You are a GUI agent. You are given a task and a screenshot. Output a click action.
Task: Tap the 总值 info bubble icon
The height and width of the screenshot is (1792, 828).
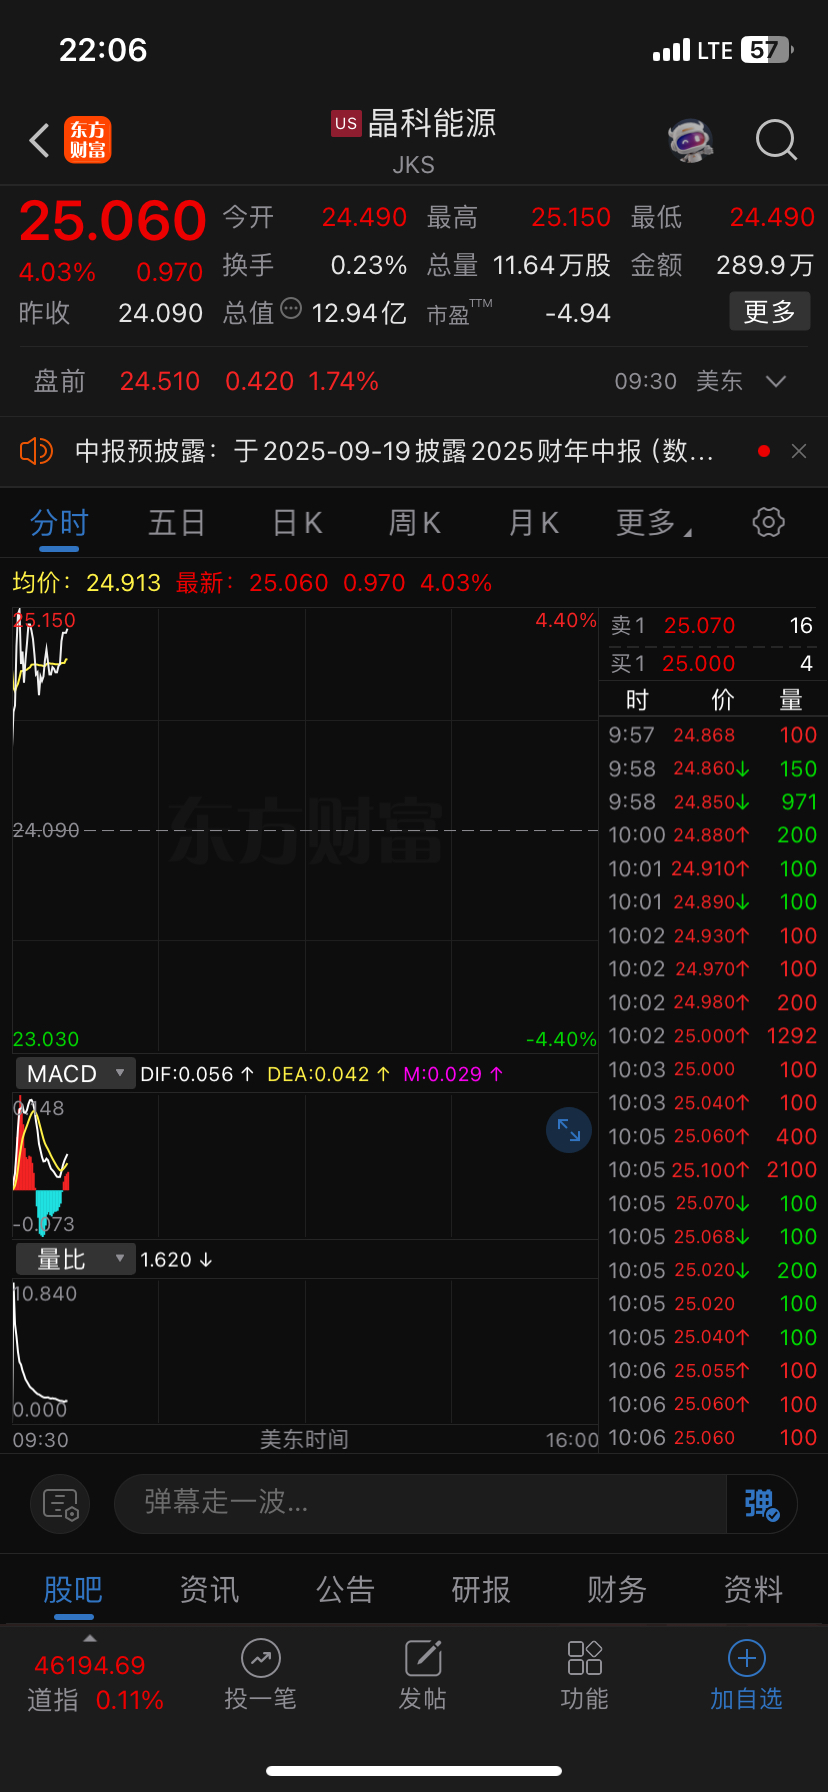[291, 309]
